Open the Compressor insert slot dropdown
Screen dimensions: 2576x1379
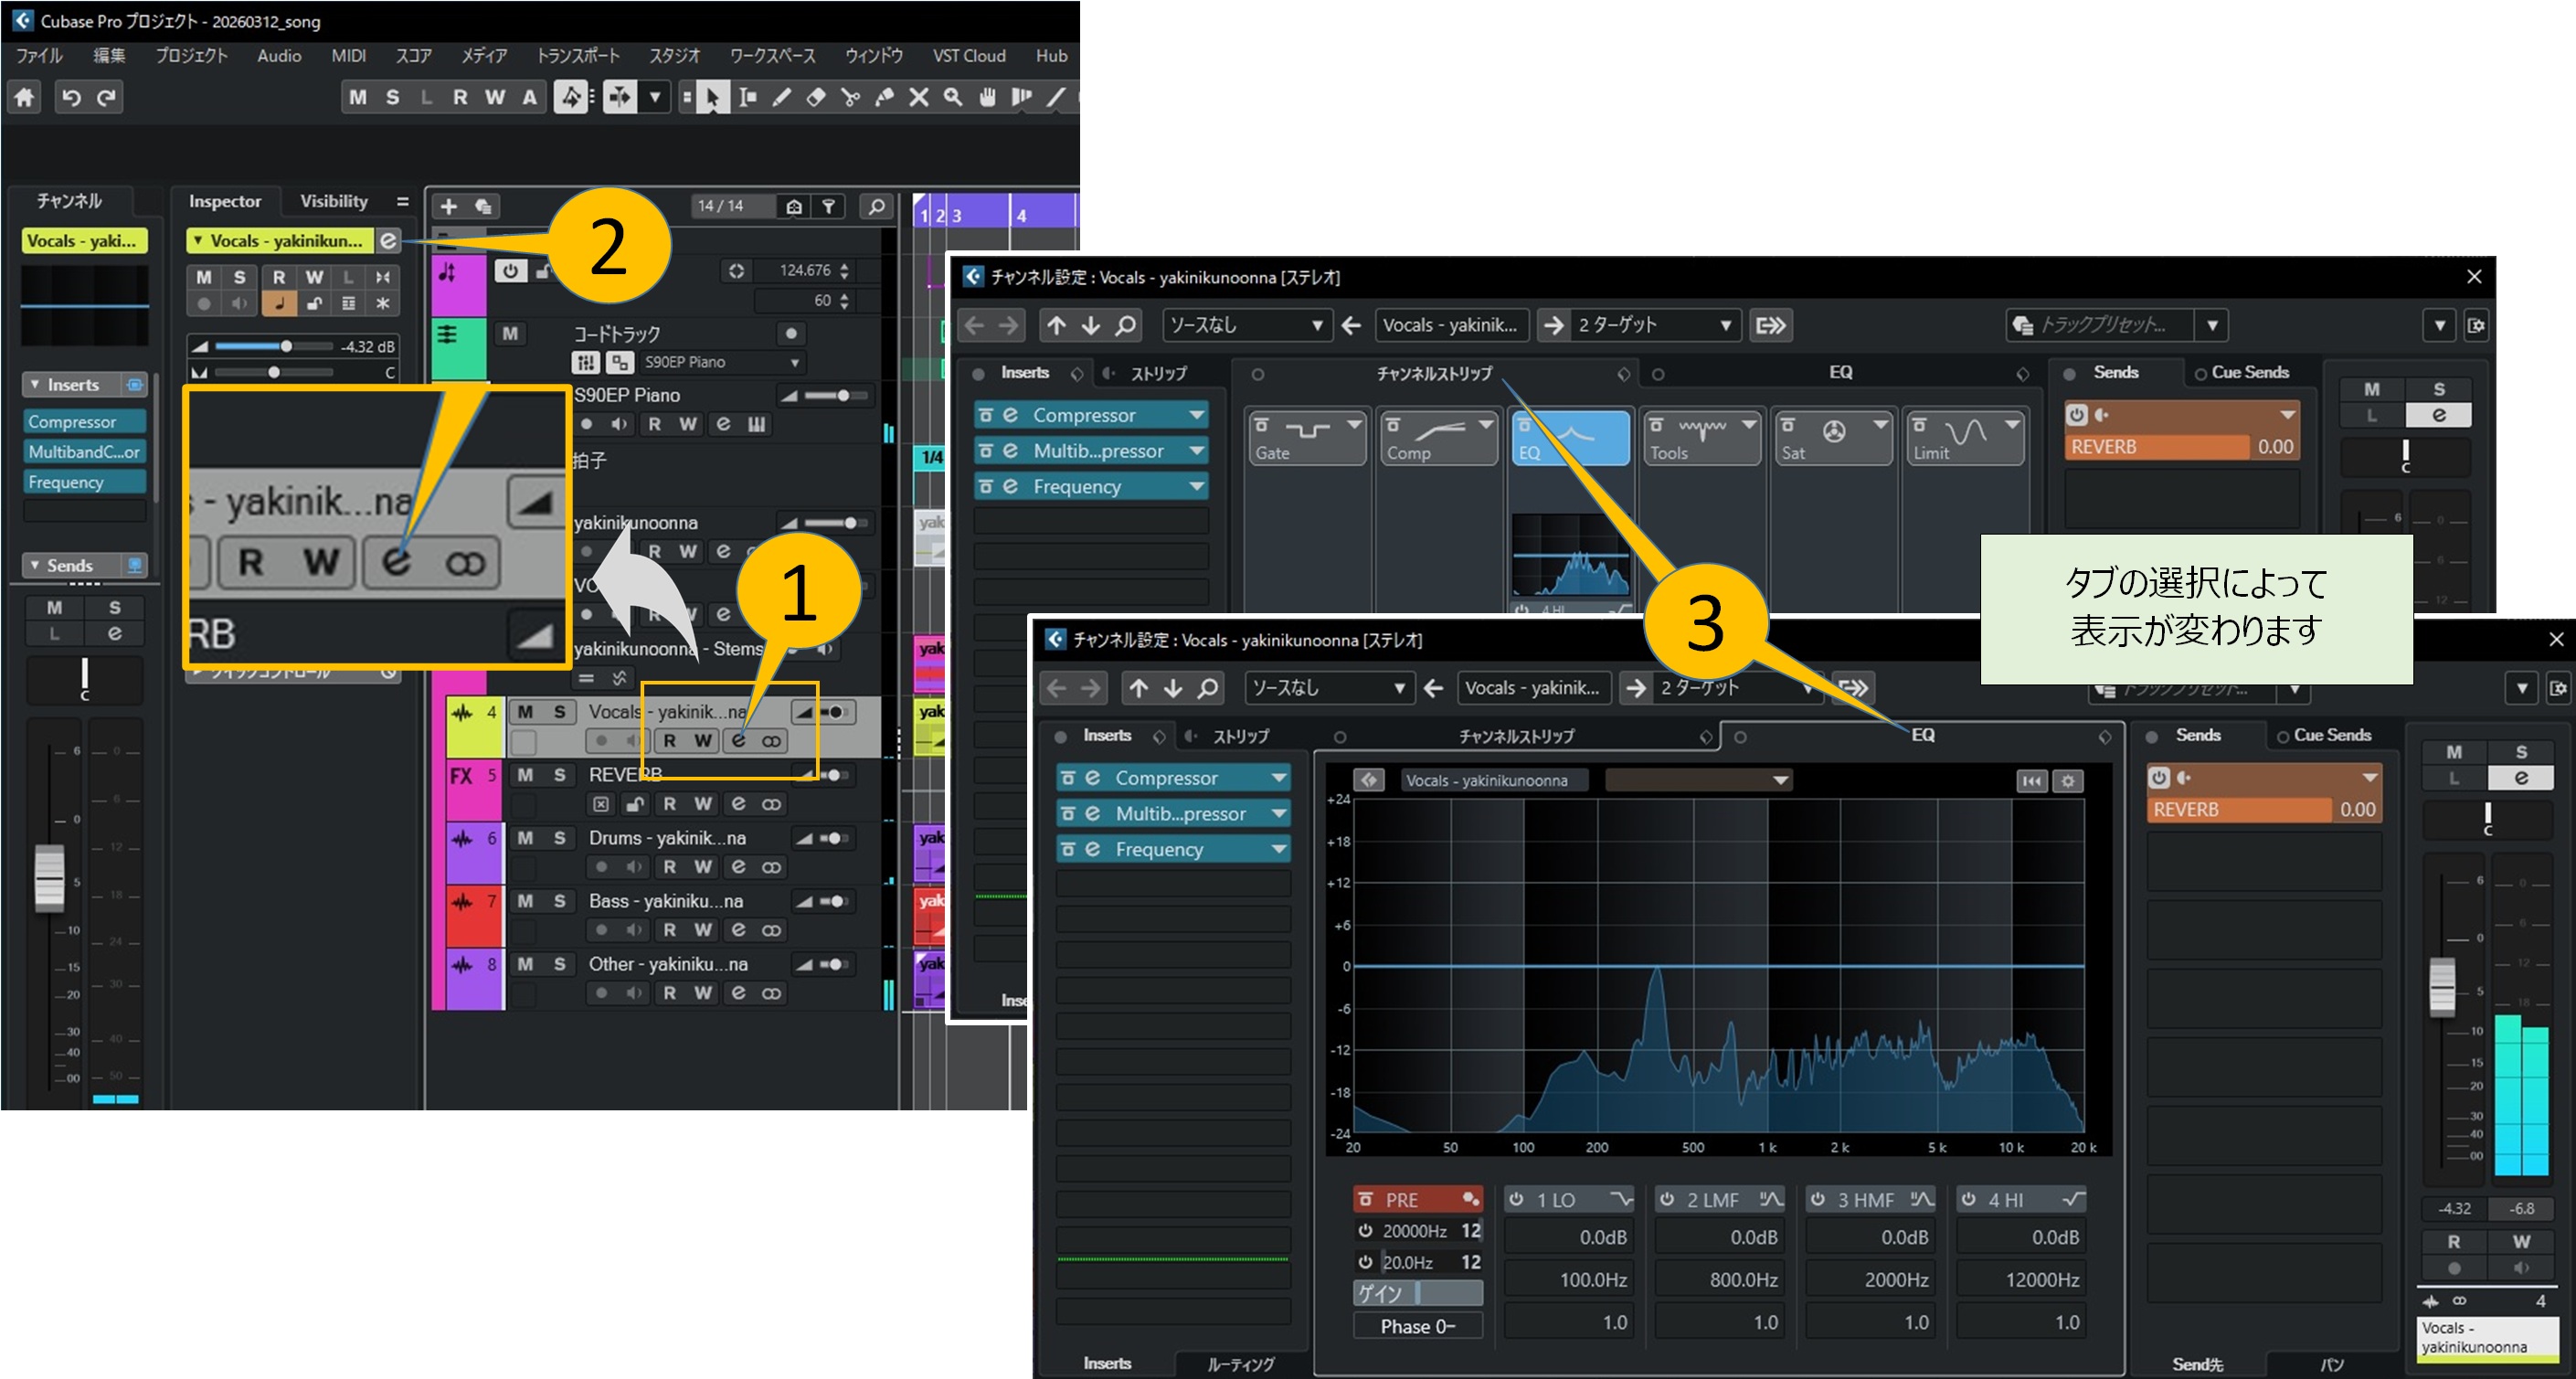coord(1279,778)
